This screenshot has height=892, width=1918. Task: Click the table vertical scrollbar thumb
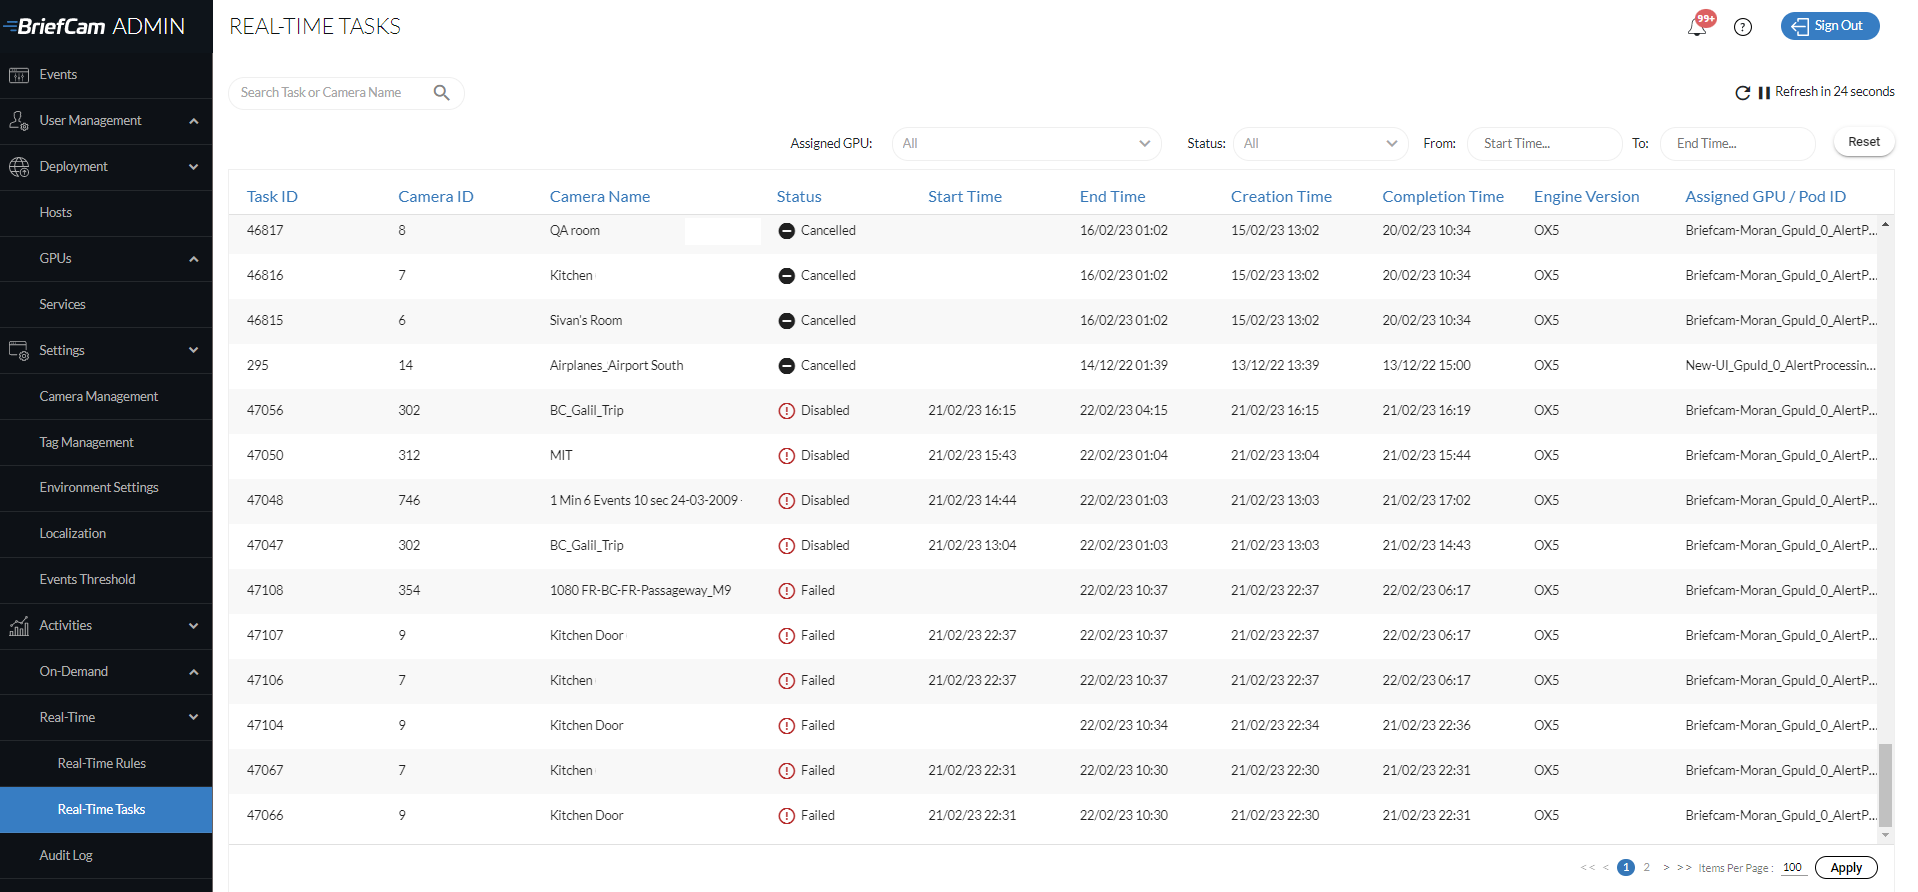[1885, 785]
